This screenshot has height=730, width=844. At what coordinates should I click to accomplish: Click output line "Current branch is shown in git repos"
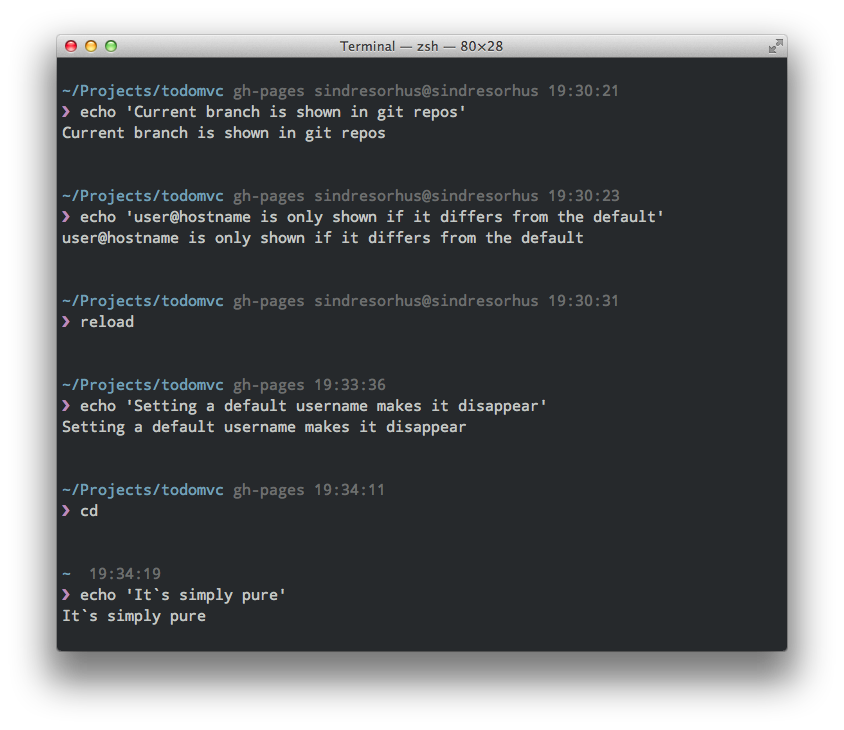tap(224, 133)
